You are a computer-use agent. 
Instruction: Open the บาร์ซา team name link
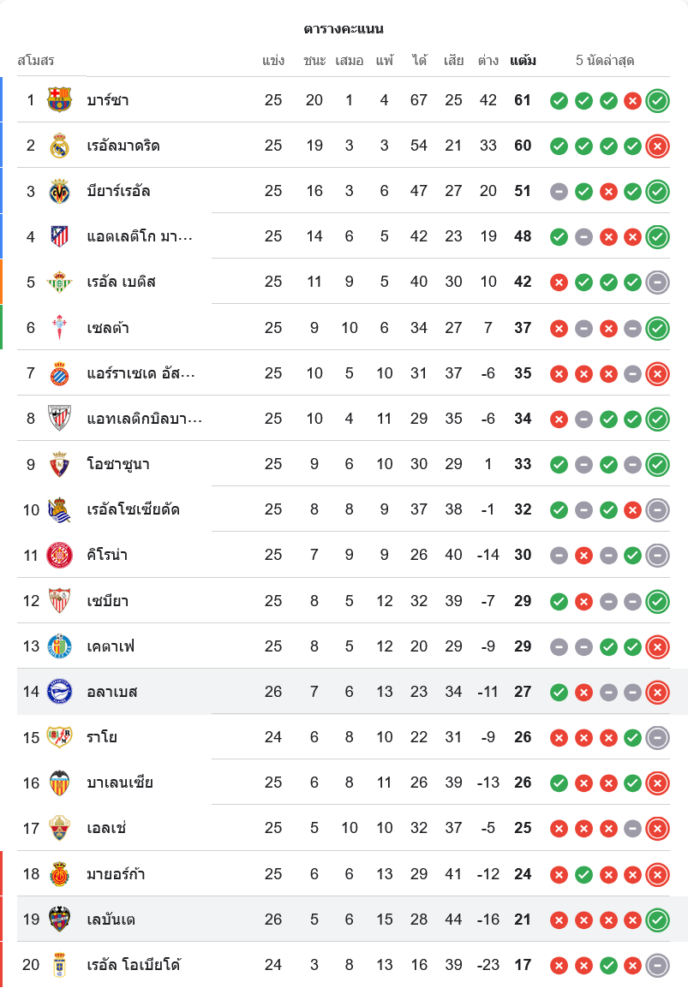108,100
